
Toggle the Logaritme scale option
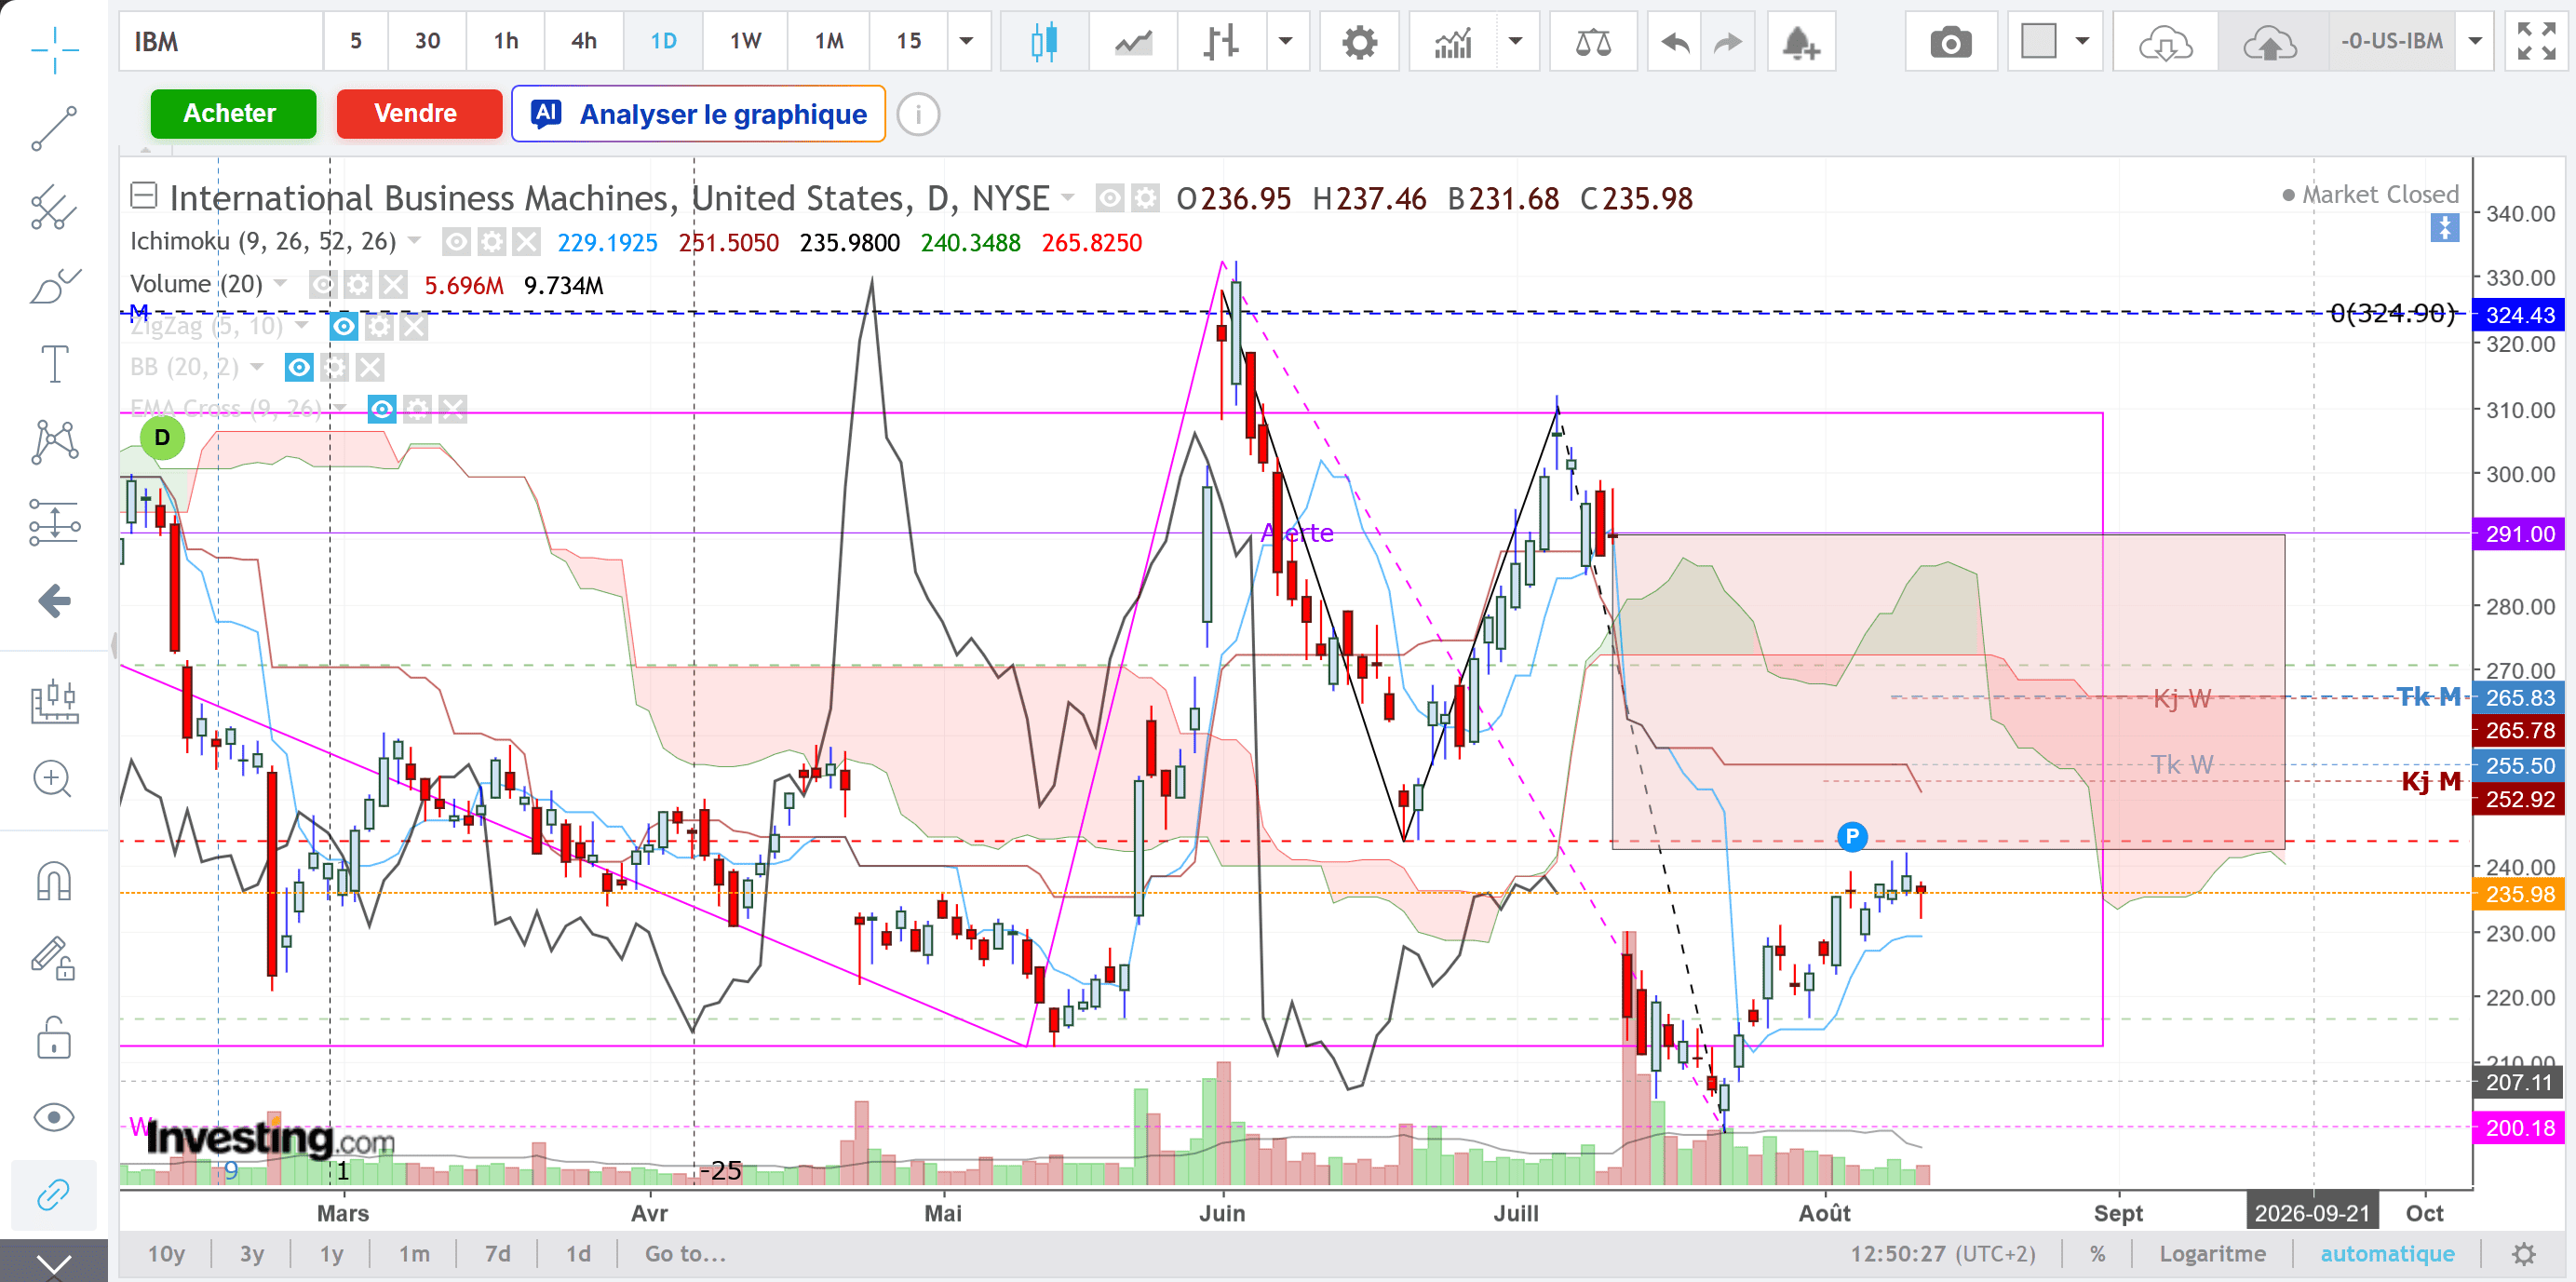click(2212, 1254)
